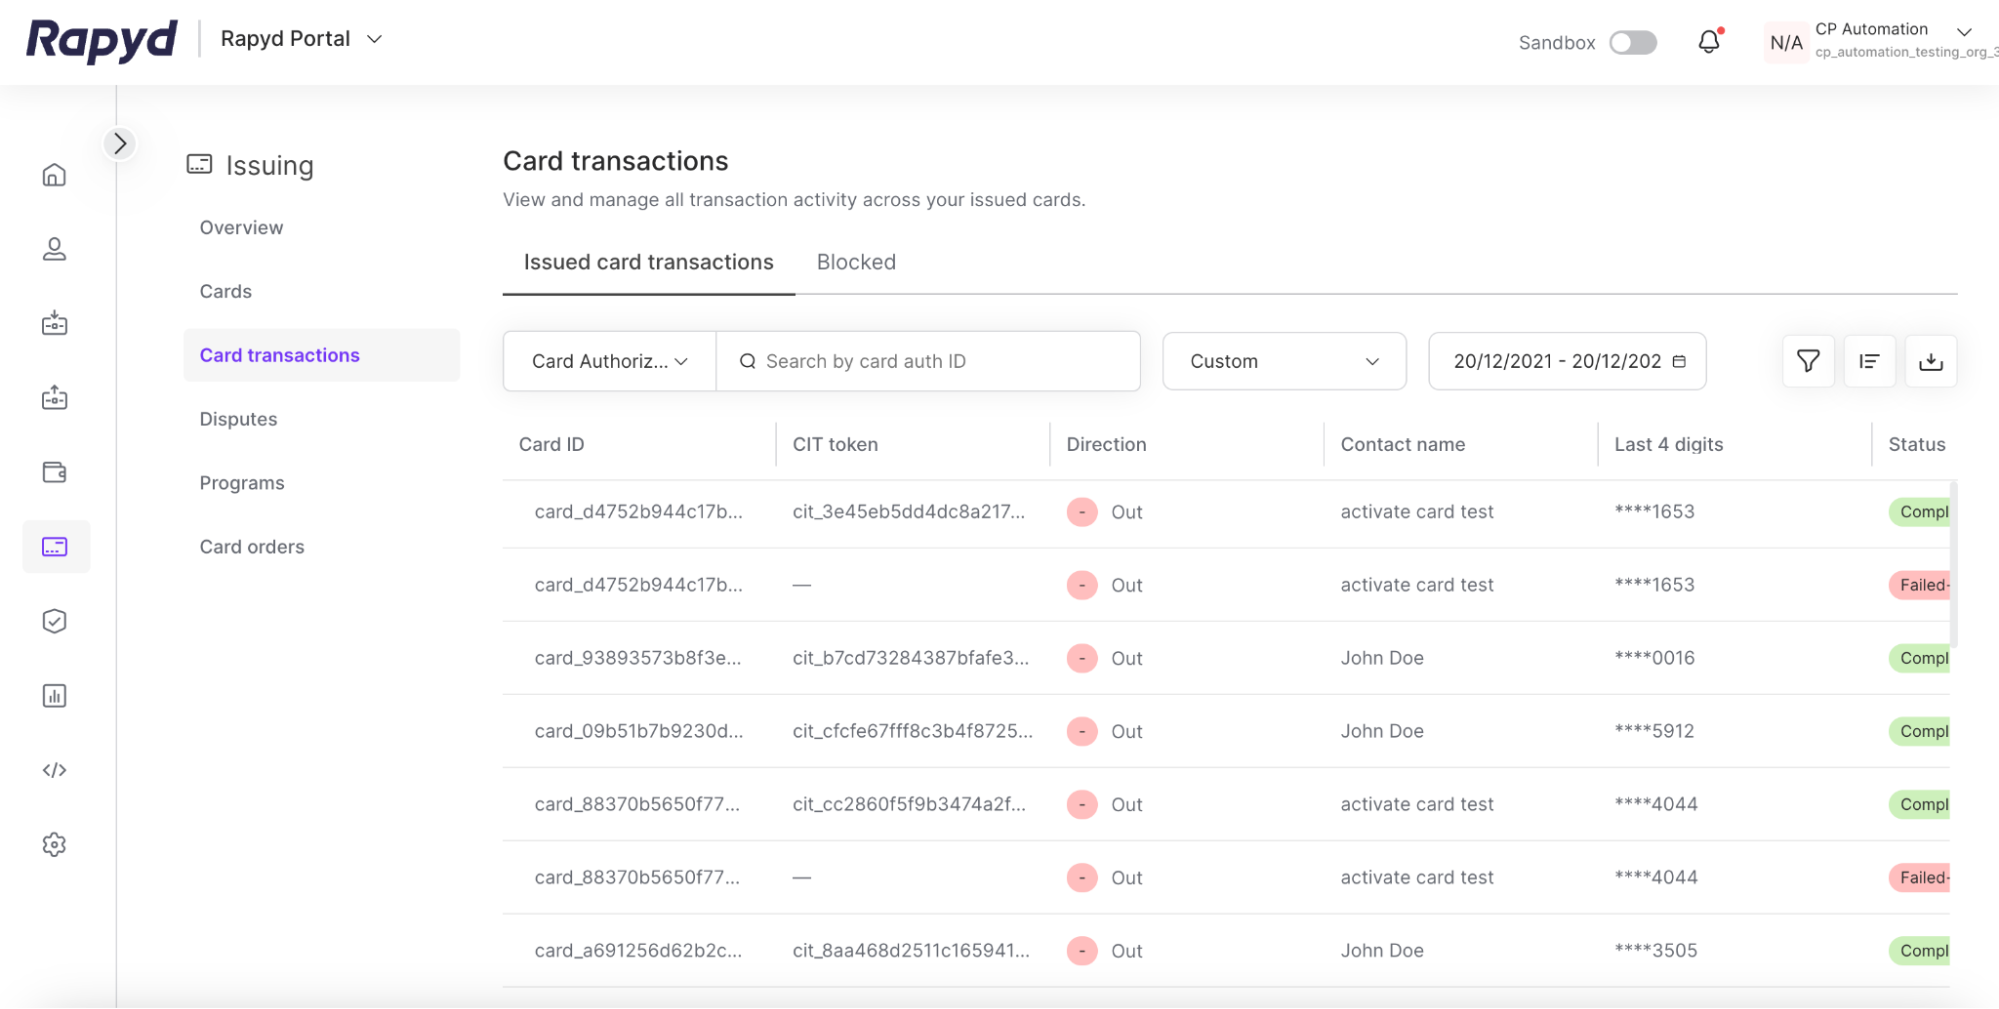The image size is (1999, 1009).
Task: Open the Reports chart sidebar icon
Action: pos(55,696)
